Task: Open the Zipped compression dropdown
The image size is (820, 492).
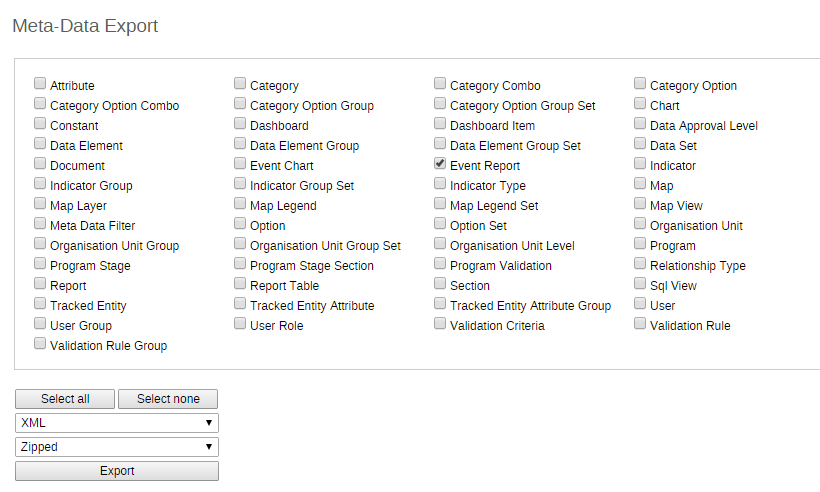Action: [117, 447]
